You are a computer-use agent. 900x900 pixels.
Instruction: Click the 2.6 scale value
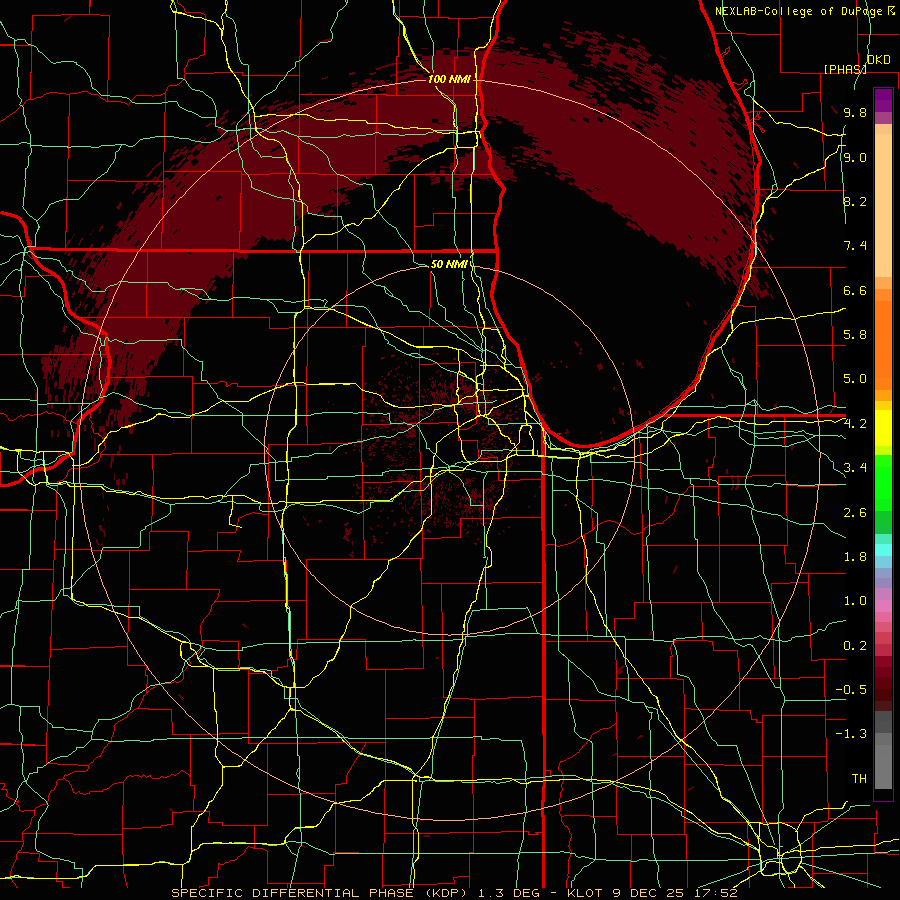[855, 513]
